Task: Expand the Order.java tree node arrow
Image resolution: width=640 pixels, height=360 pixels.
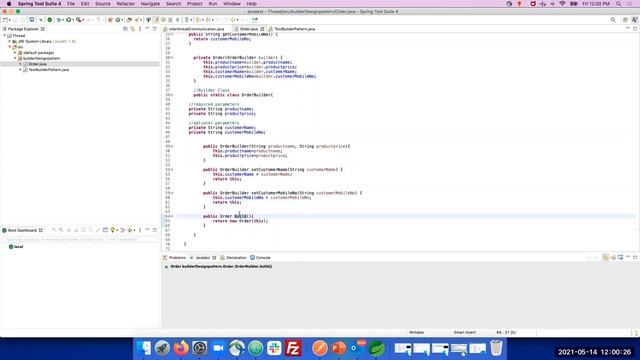Action: (x=20, y=64)
